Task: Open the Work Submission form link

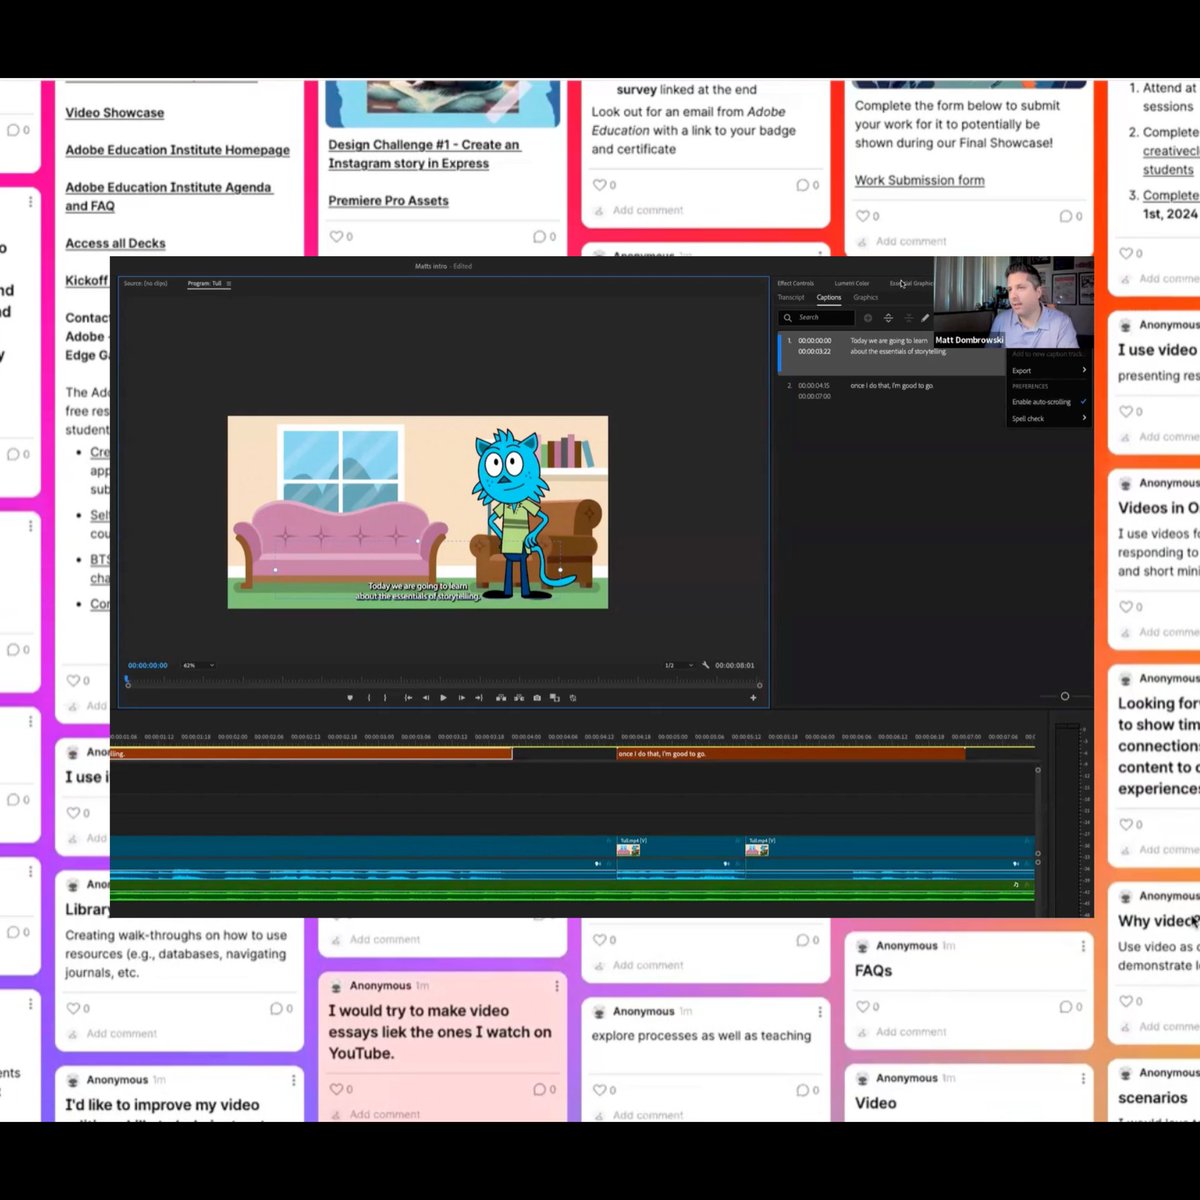Action: tap(920, 180)
